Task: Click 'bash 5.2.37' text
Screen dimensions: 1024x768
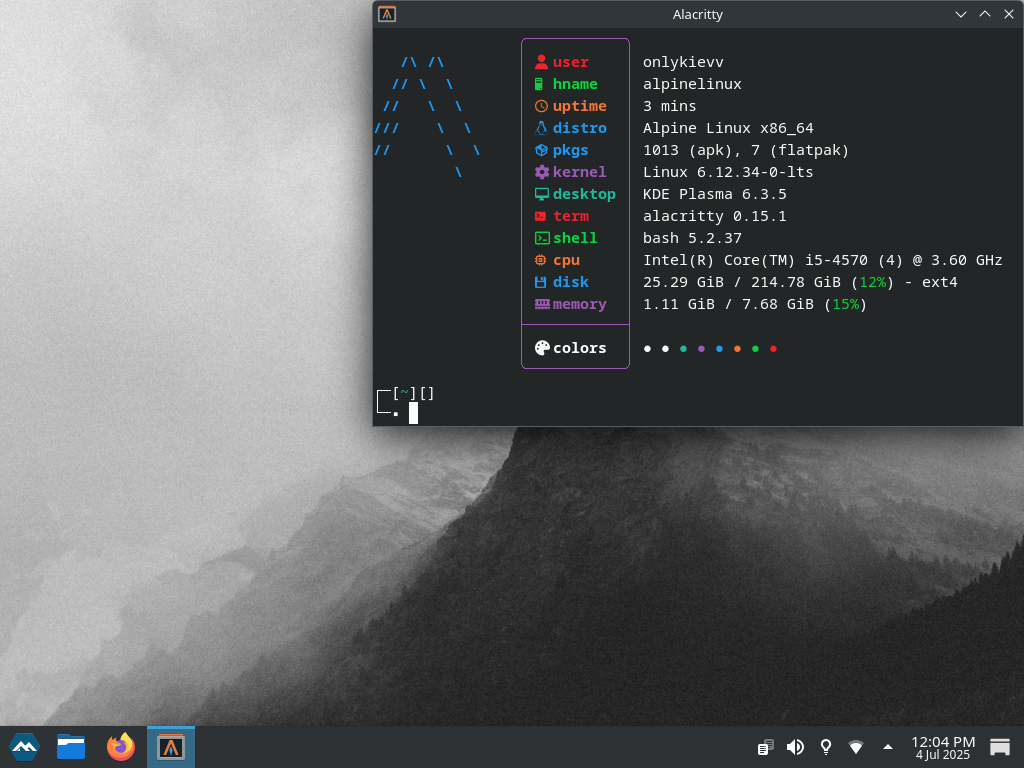Action: pos(692,238)
